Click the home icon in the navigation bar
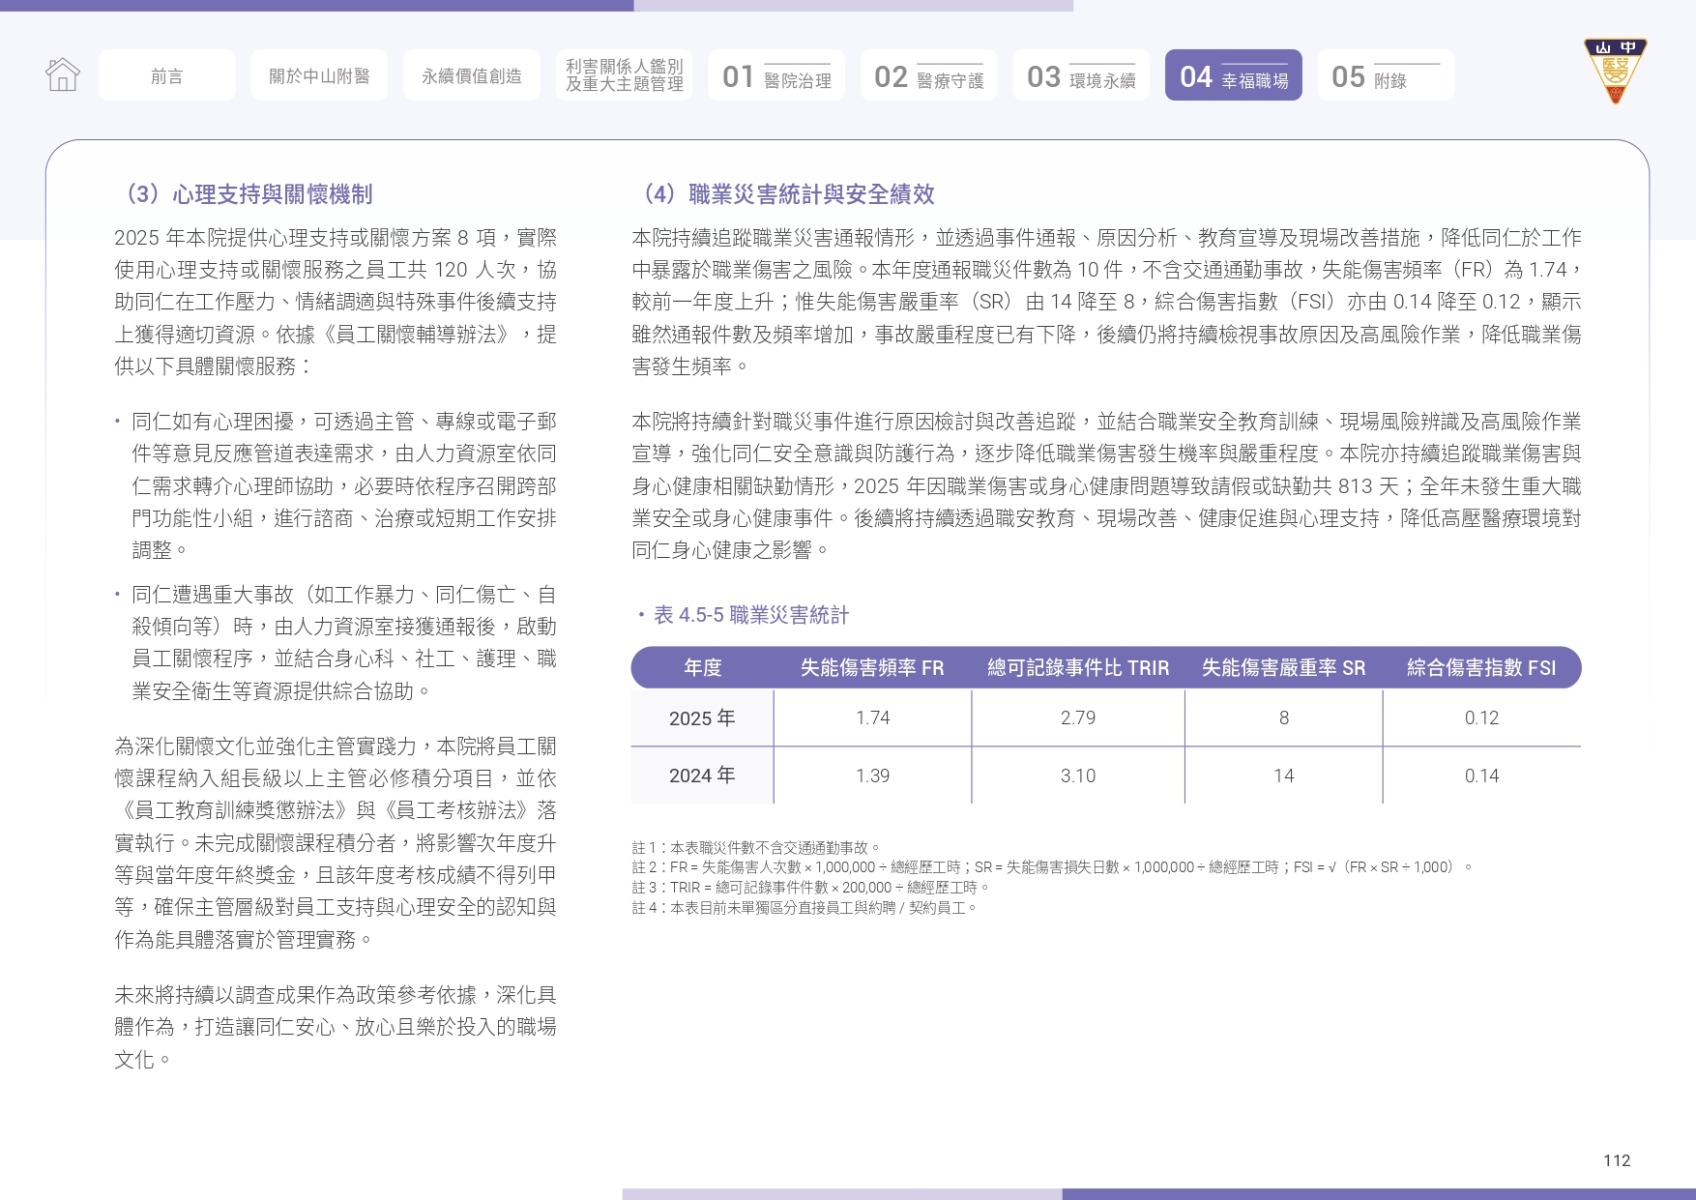 coord(62,75)
